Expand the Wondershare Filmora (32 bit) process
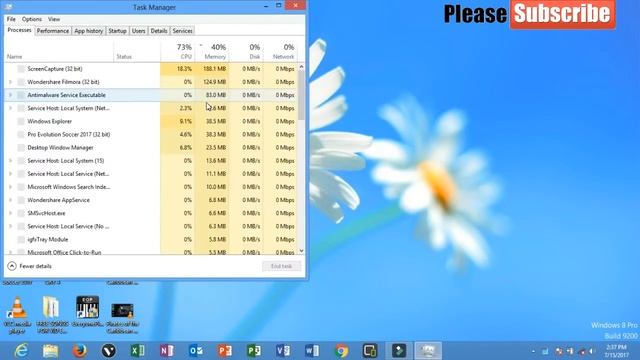Image resolution: width=640 pixels, height=360 pixels. coord(11,82)
